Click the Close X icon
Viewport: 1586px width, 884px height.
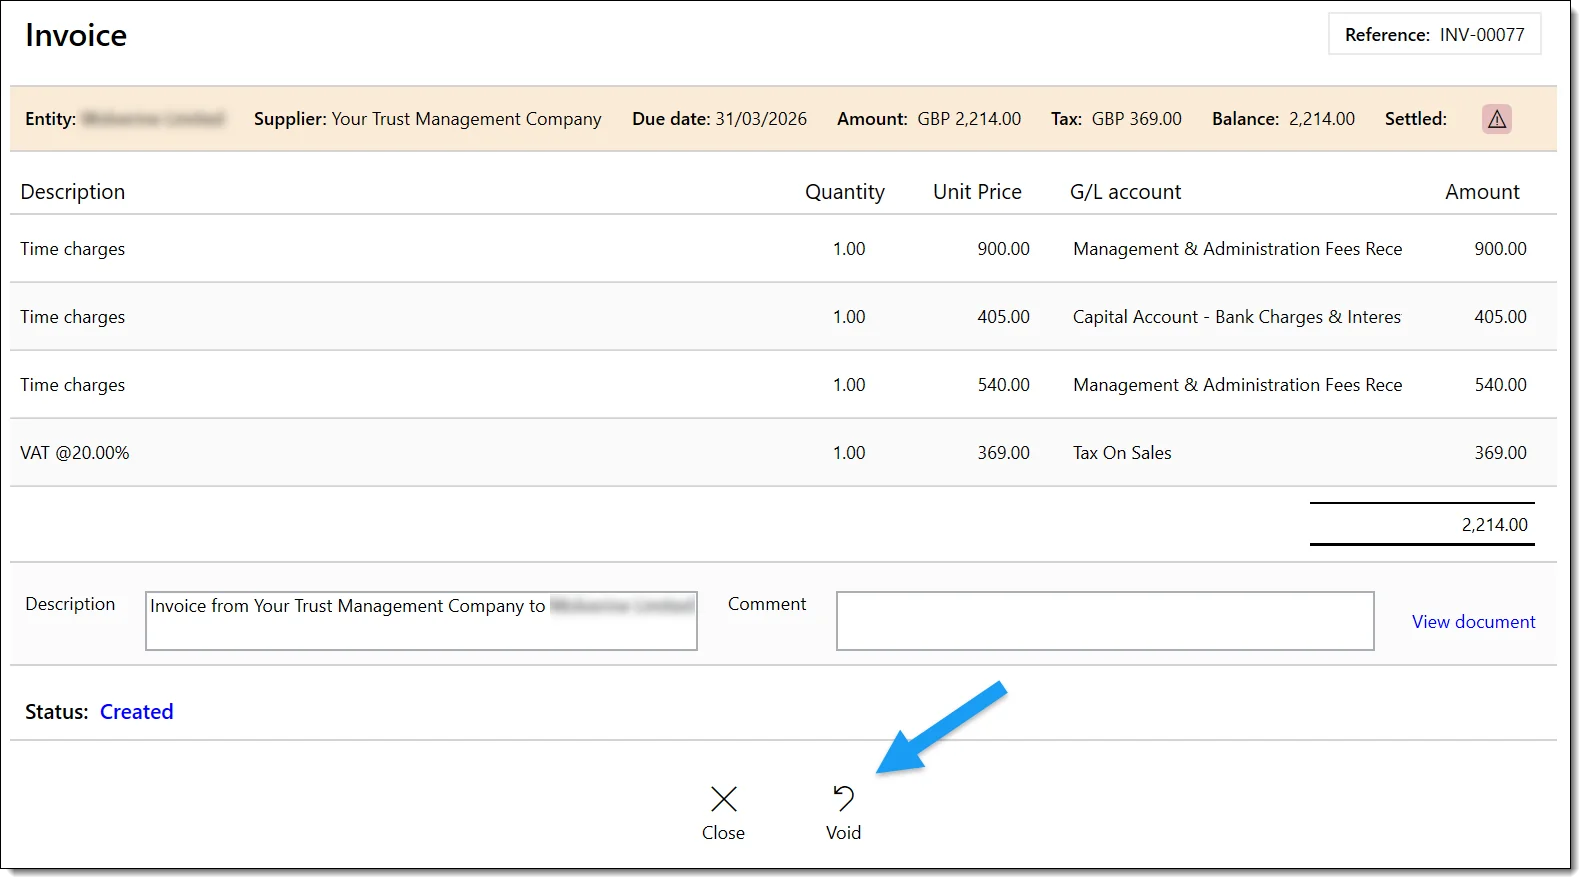pos(723,798)
